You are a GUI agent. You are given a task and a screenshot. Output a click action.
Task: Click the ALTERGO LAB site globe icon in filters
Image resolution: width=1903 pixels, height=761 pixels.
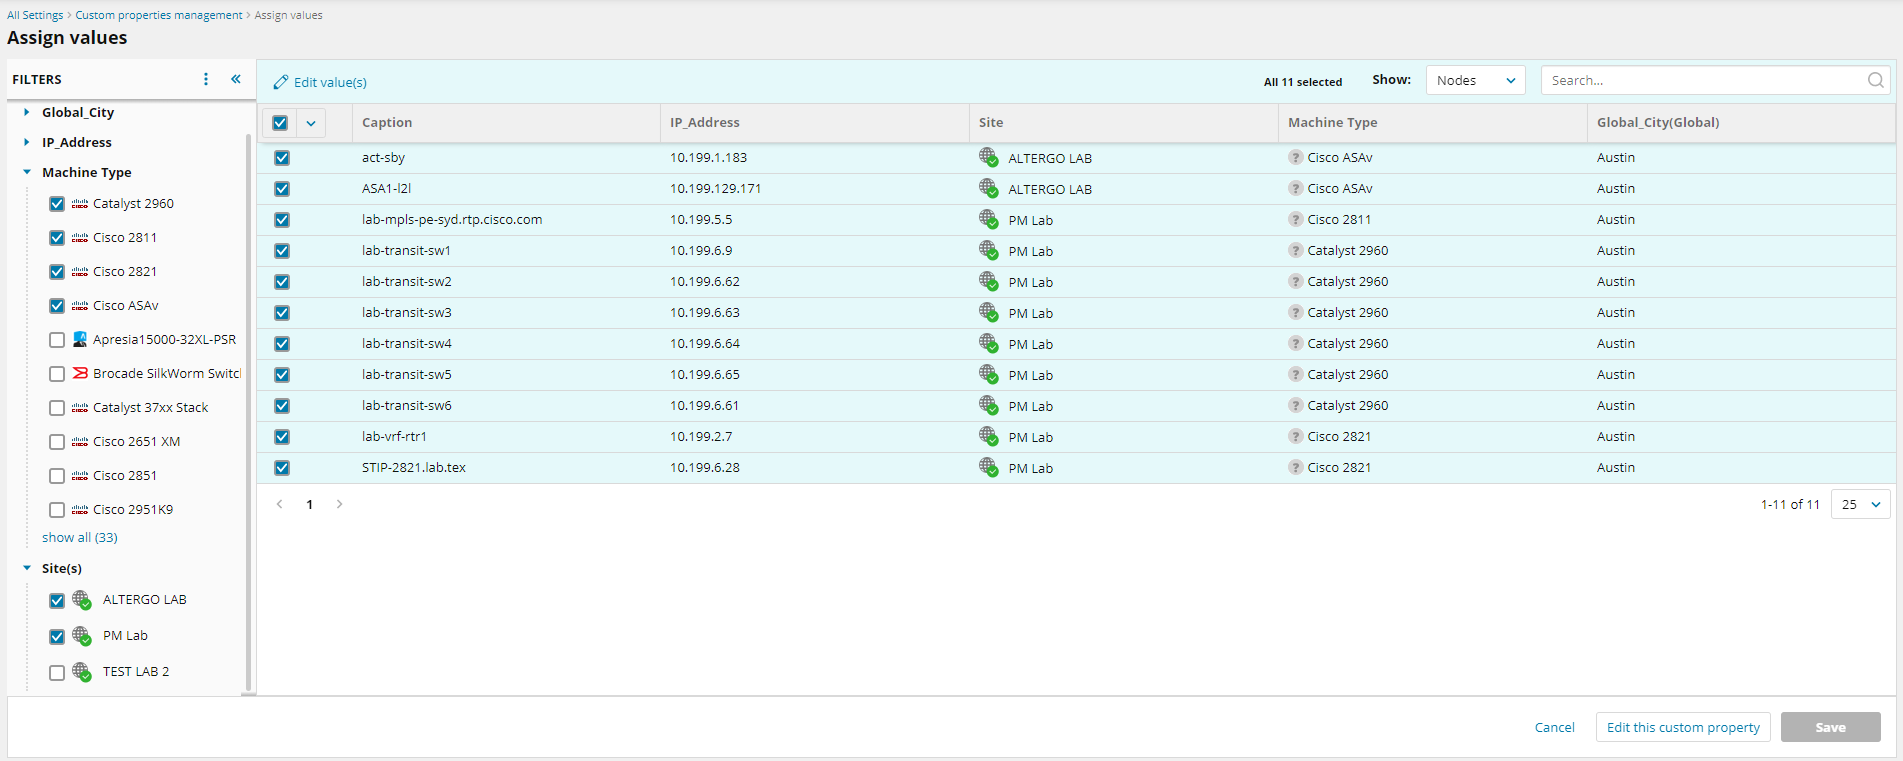[82, 600]
